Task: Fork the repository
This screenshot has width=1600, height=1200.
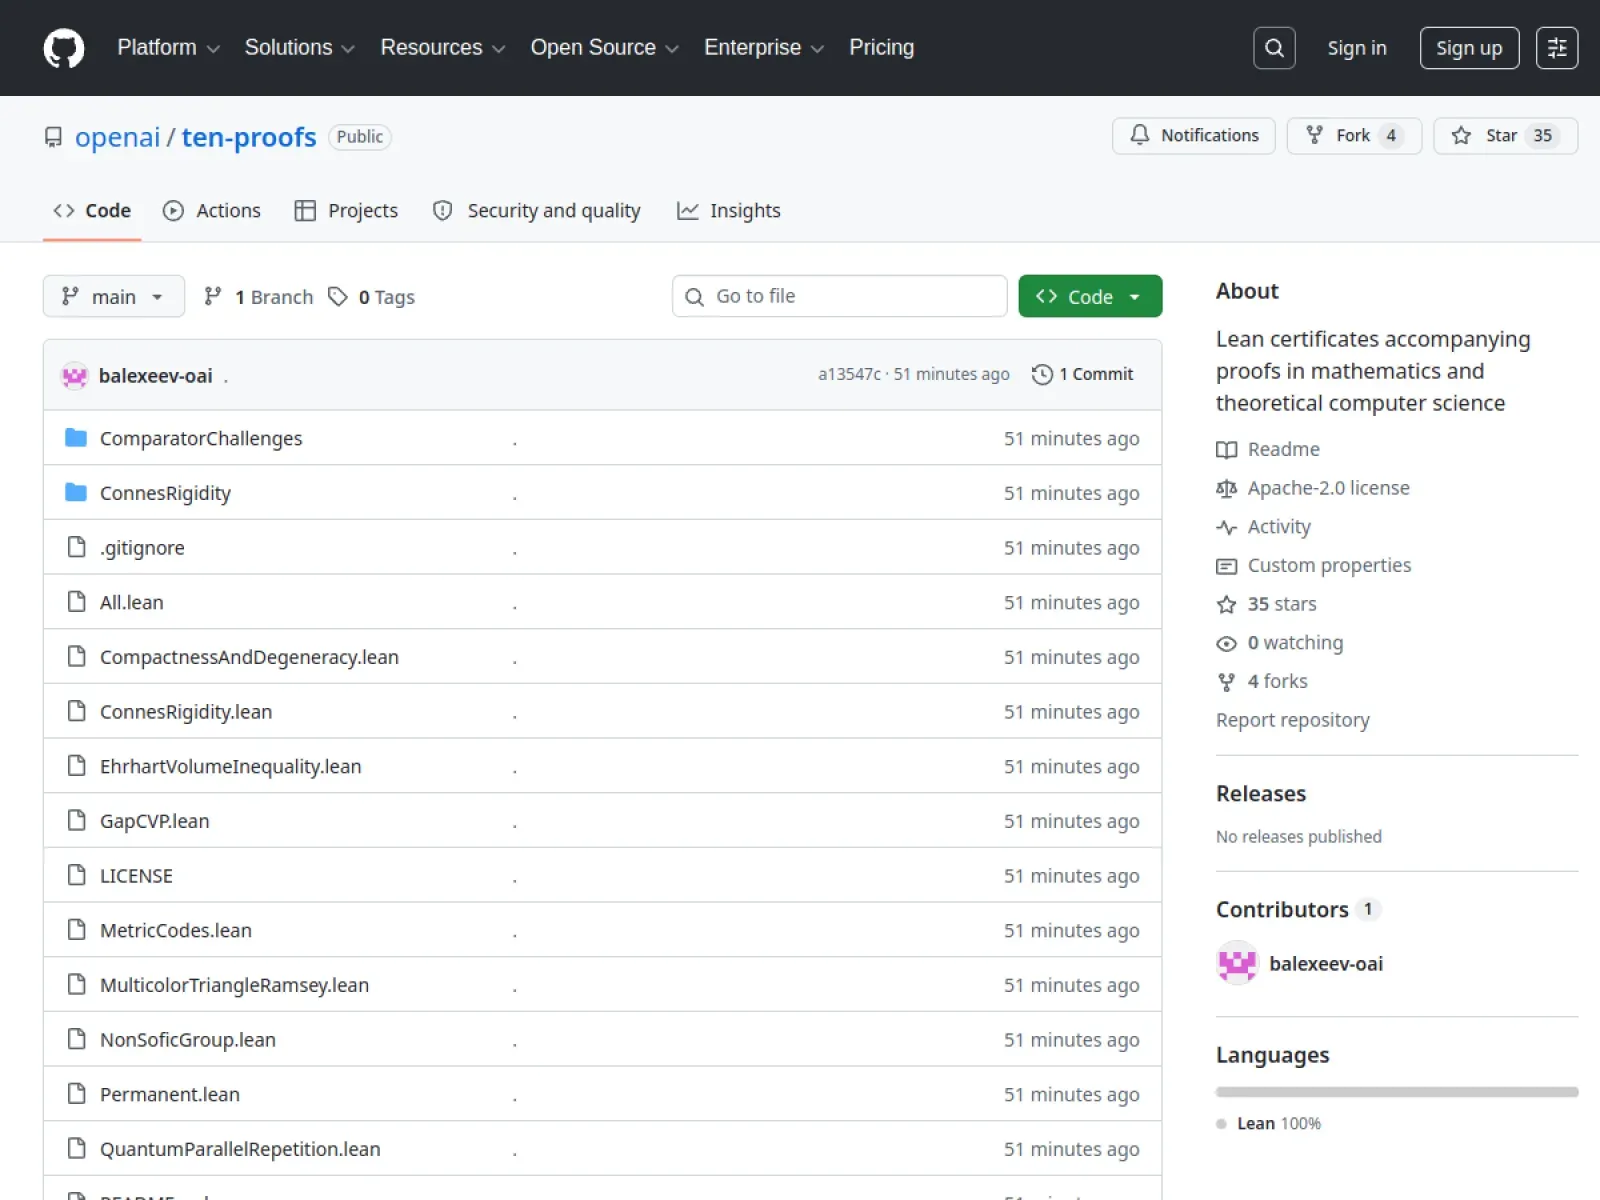Action: (x=1354, y=135)
